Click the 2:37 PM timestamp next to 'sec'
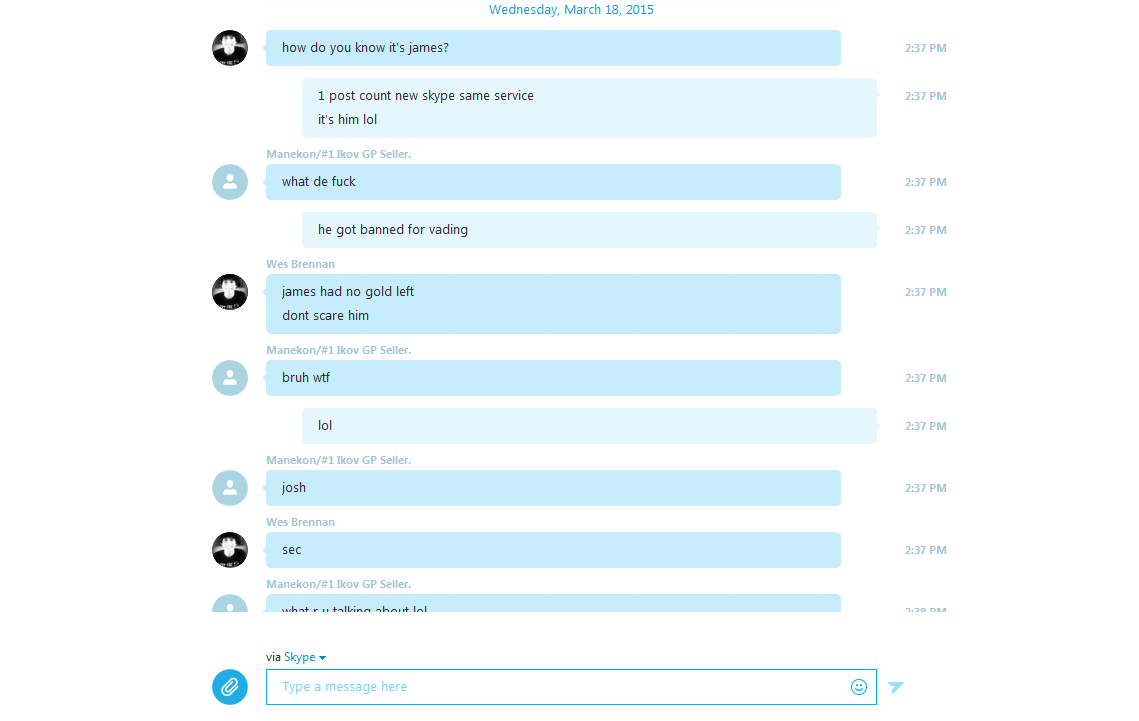Image resolution: width=1139 pixels, height=721 pixels. pyautogui.click(x=925, y=550)
